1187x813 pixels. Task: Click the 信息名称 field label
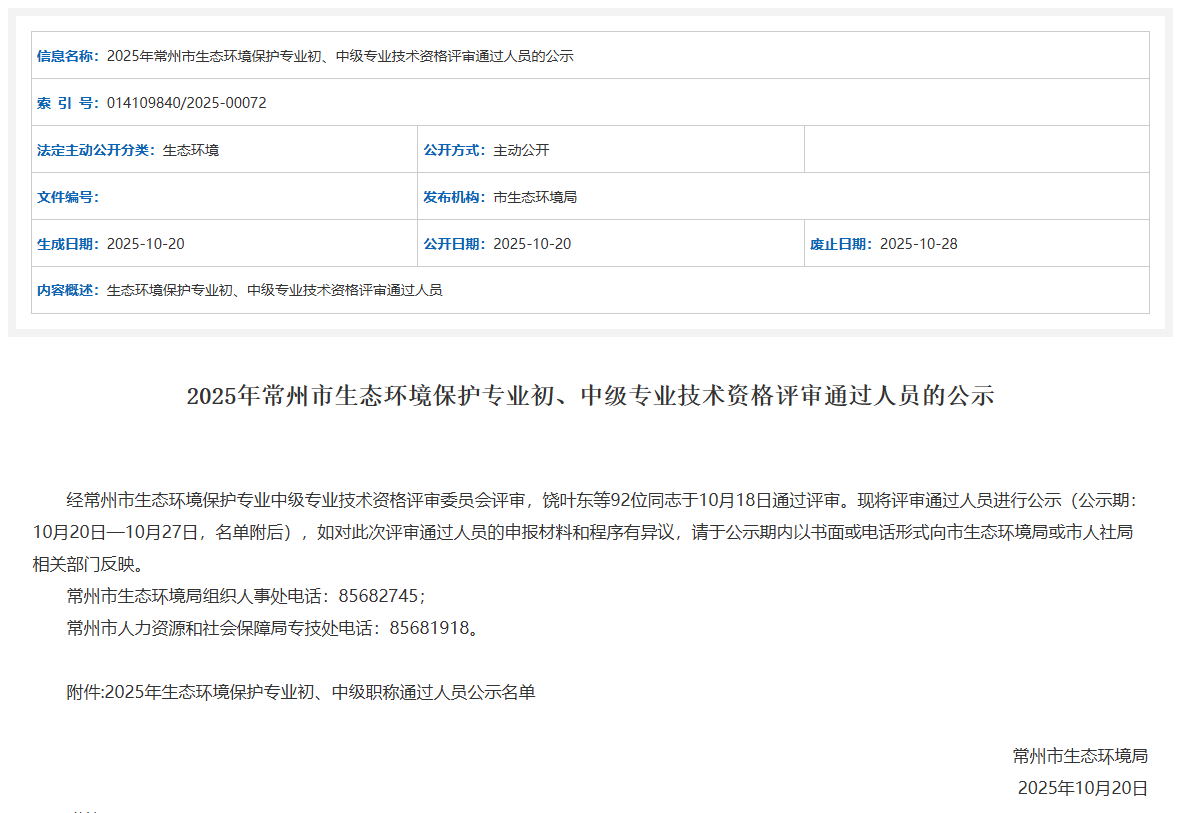[67, 56]
